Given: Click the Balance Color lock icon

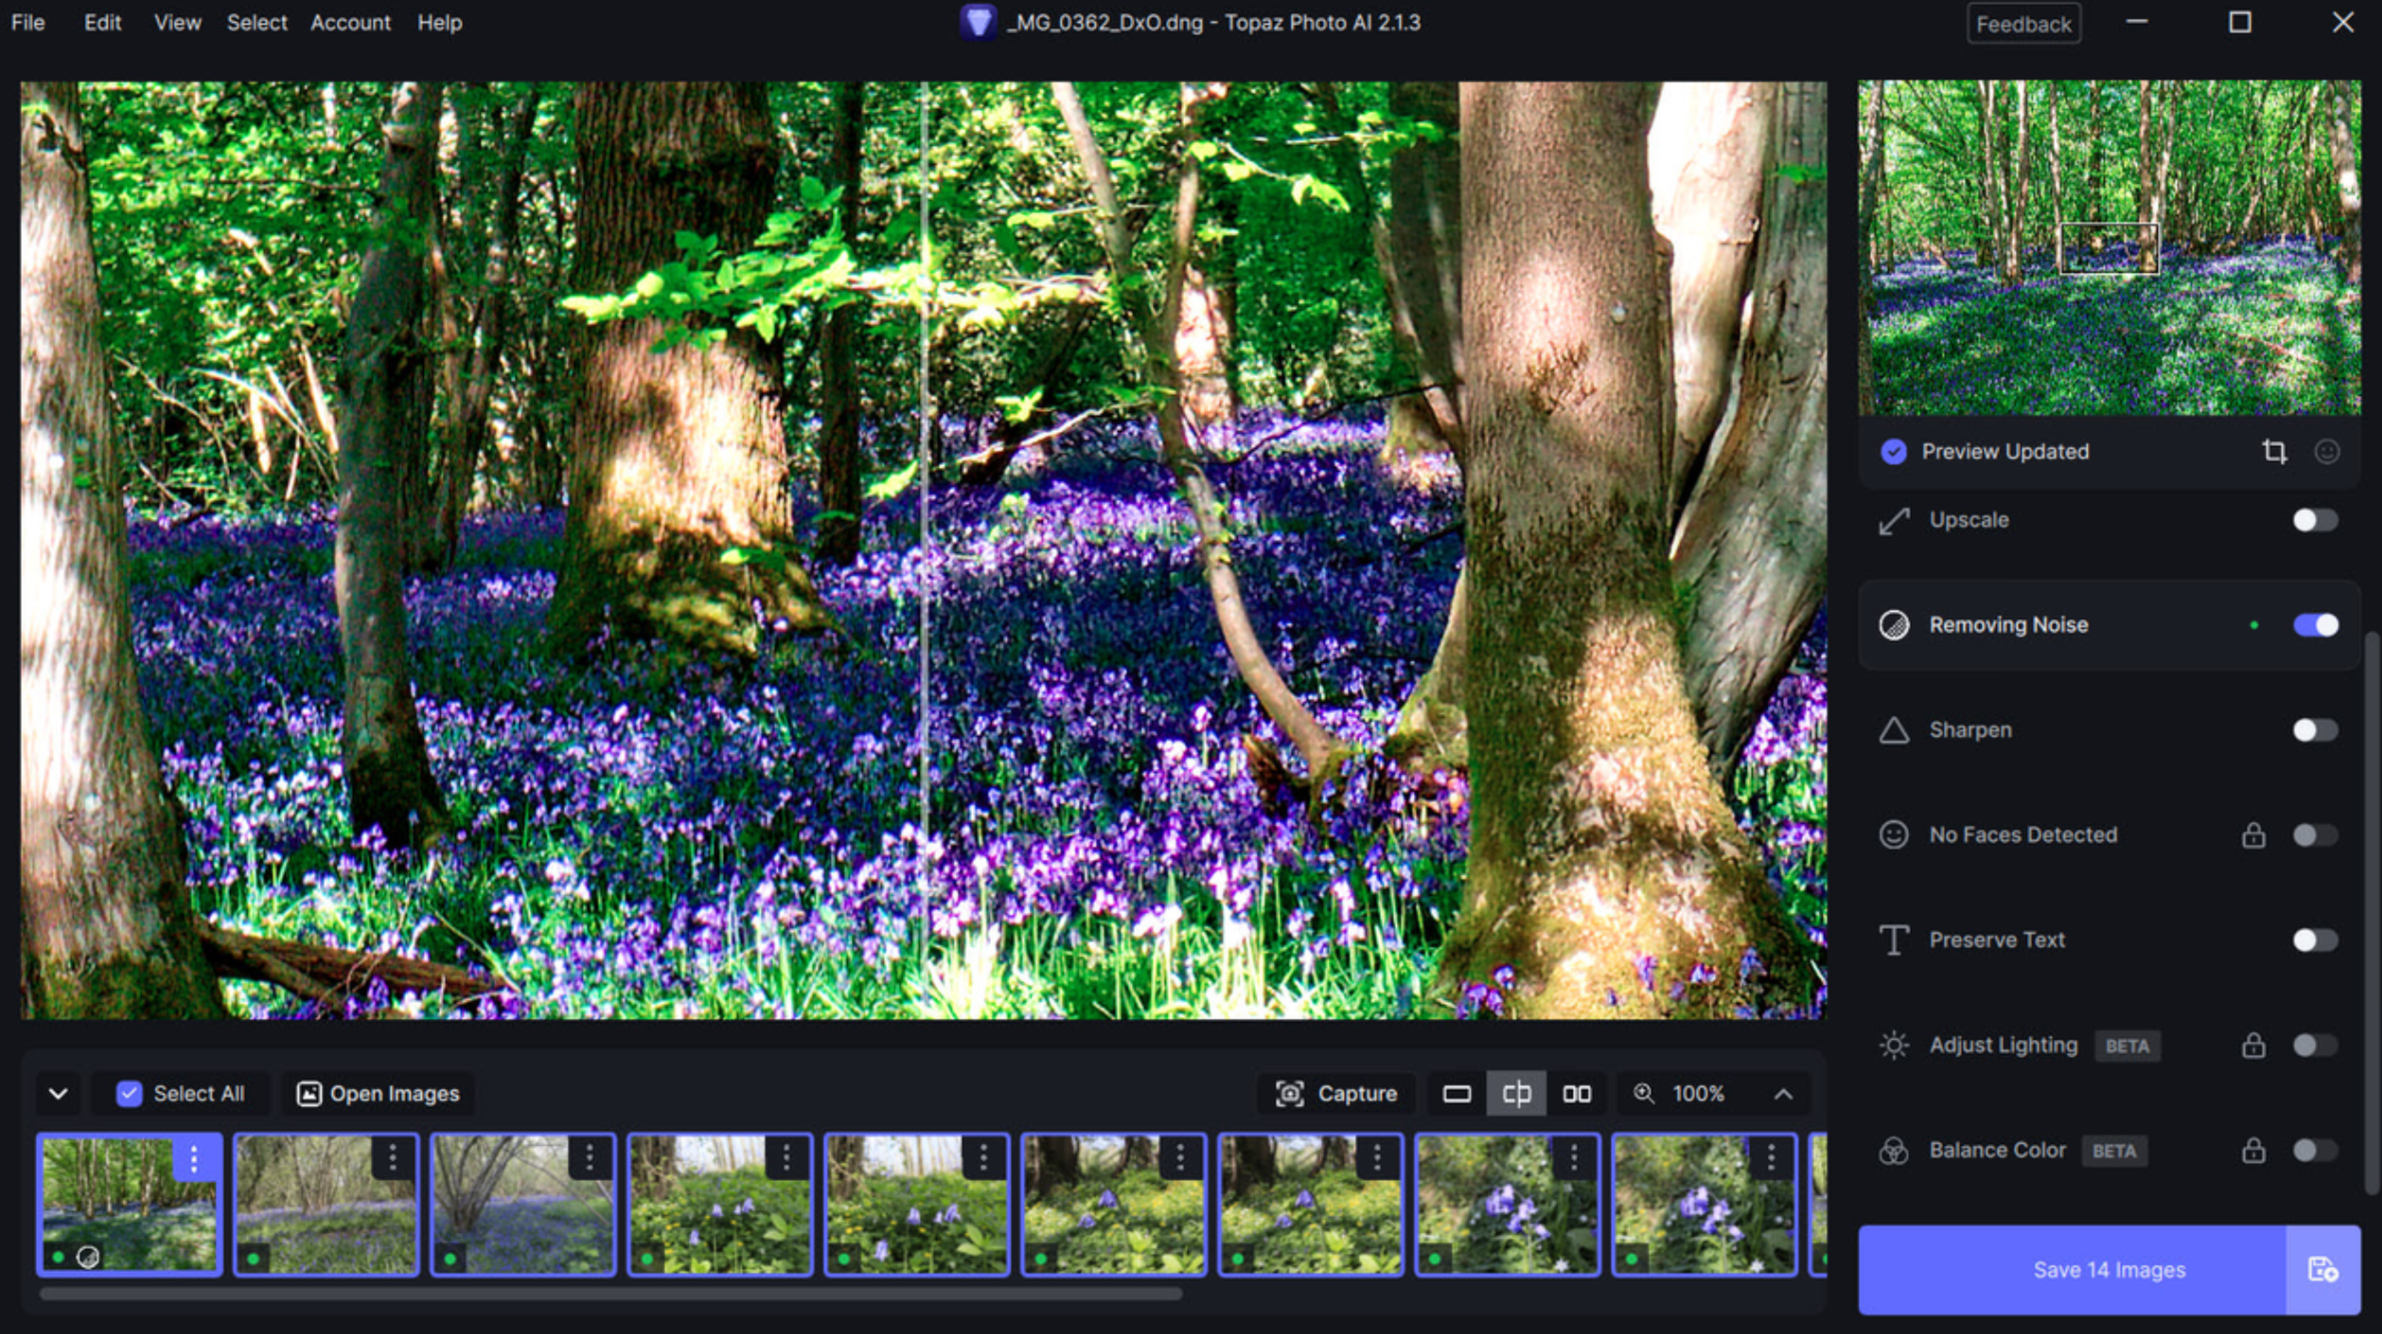Looking at the screenshot, I should click(x=2253, y=1151).
